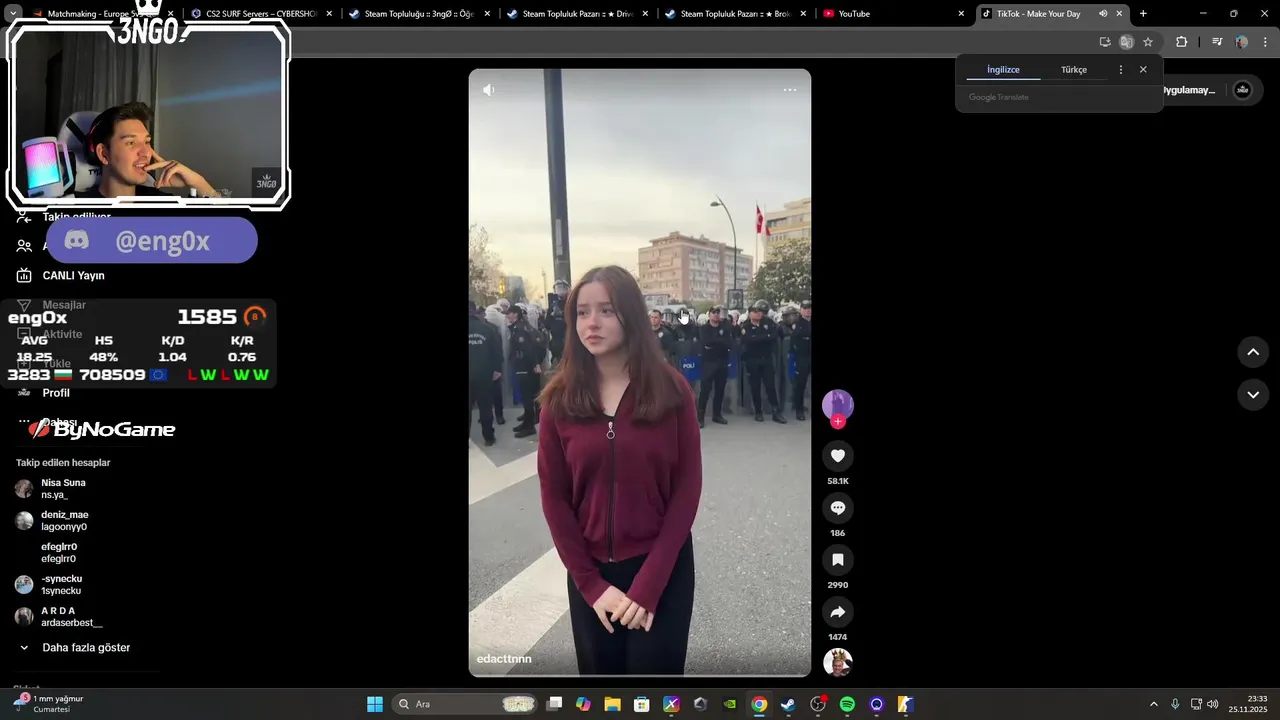Share the video showing 1474 shares
1280x720 pixels.
[x=838, y=612]
